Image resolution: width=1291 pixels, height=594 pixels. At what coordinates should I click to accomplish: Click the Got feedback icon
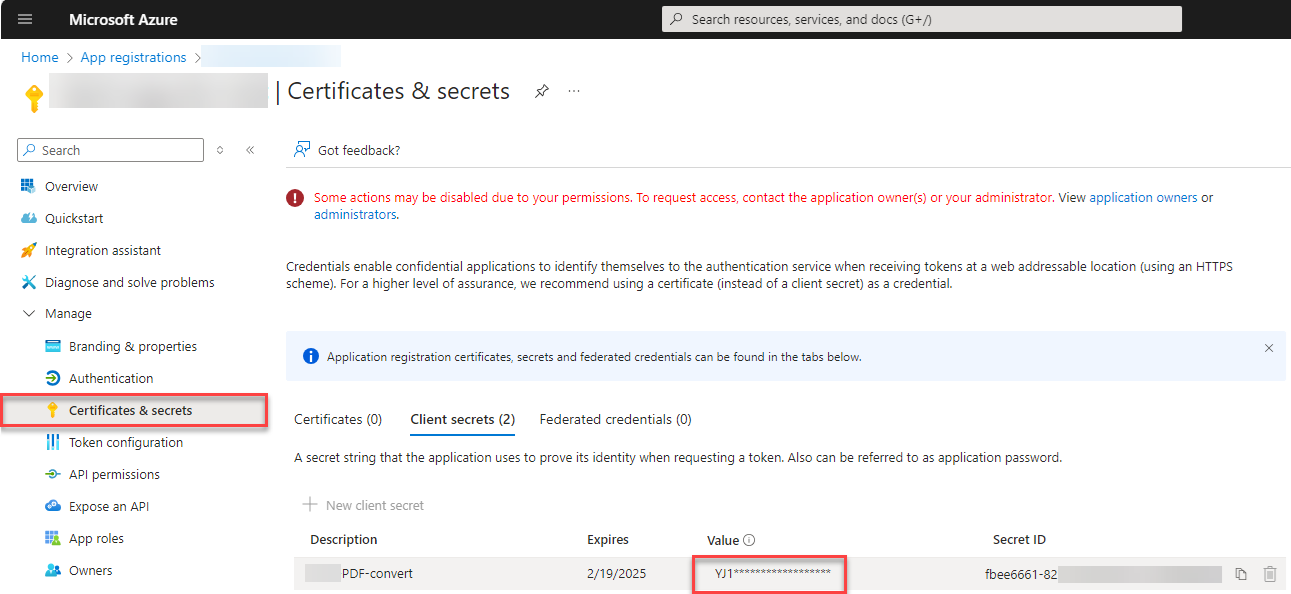301,150
